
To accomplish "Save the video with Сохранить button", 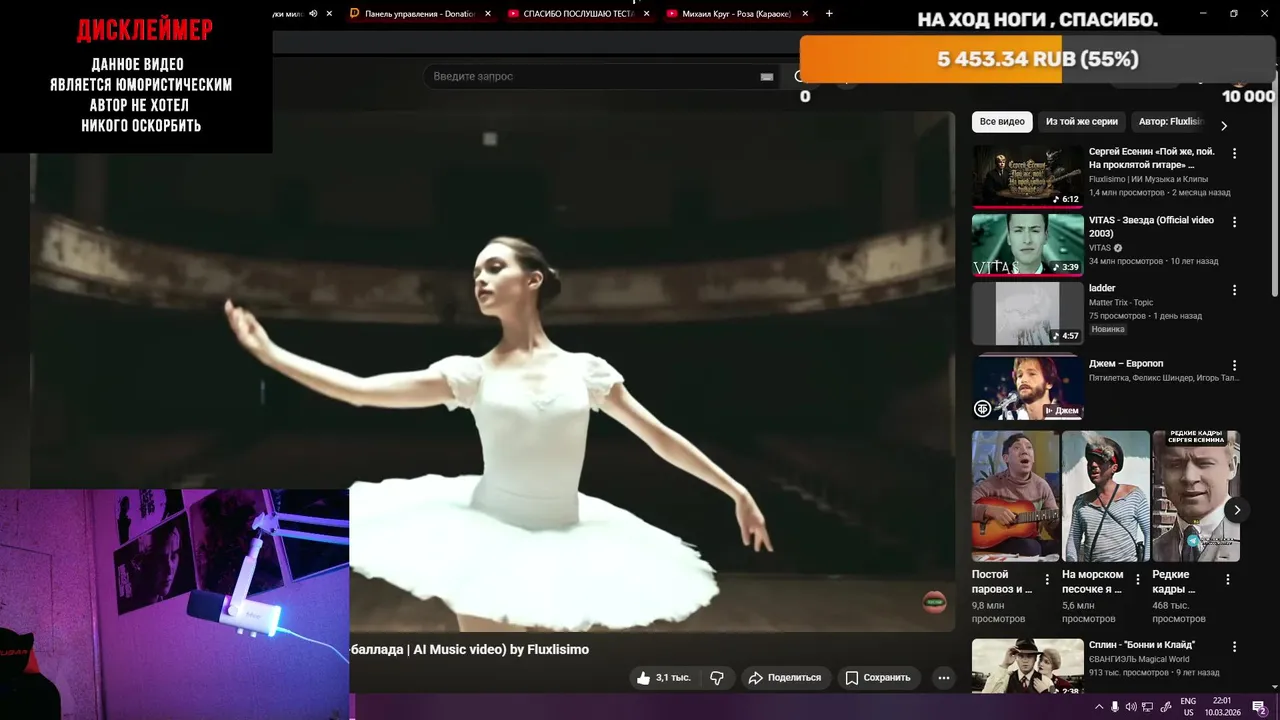I will pyautogui.click(x=877, y=678).
